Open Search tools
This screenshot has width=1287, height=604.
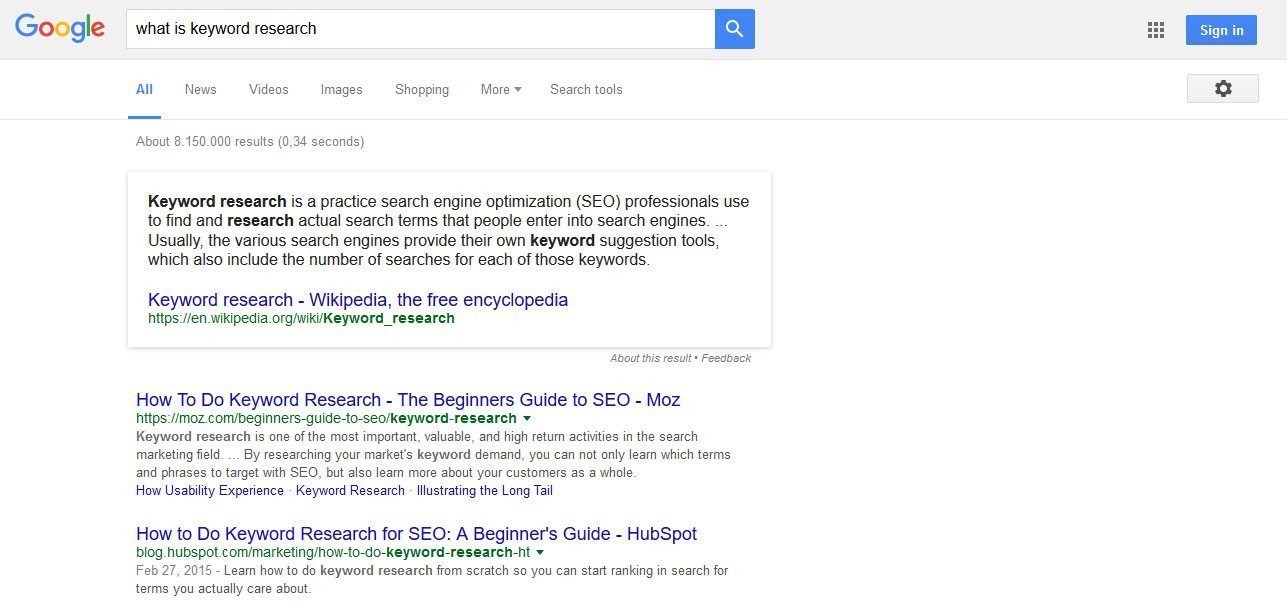586,89
